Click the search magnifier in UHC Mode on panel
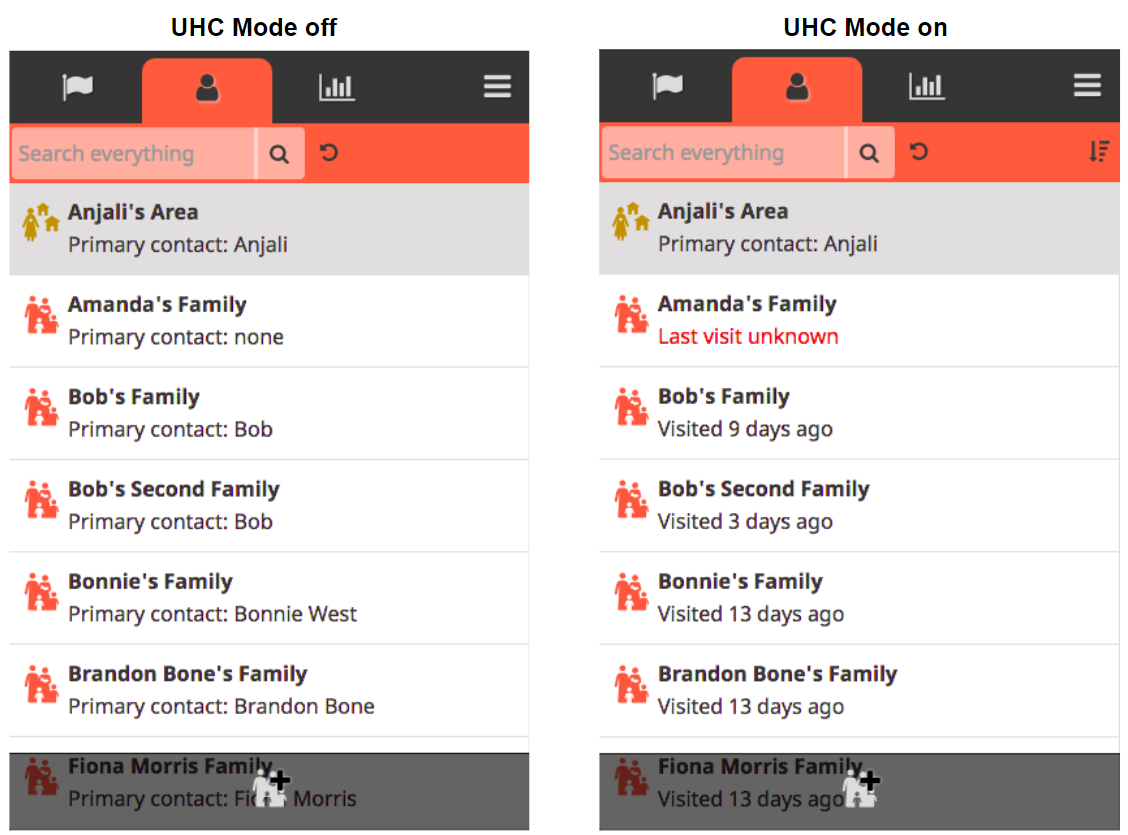The image size is (1128, 835). tap(870, 153)
